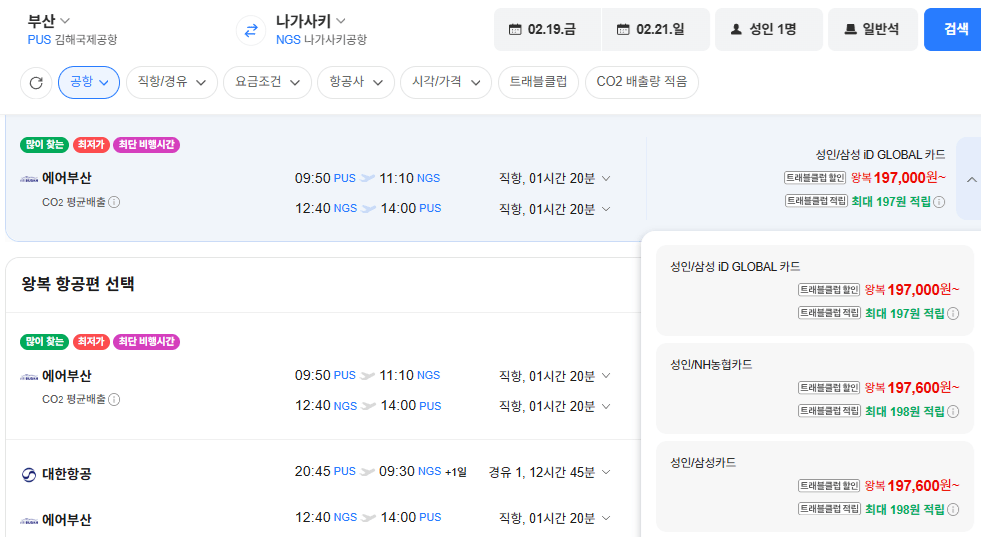Image resolution: width=981 pixels, height=537 pixels.
Task: Click calendar icon for 02.21.일
Action: click(x=623, y=29)
